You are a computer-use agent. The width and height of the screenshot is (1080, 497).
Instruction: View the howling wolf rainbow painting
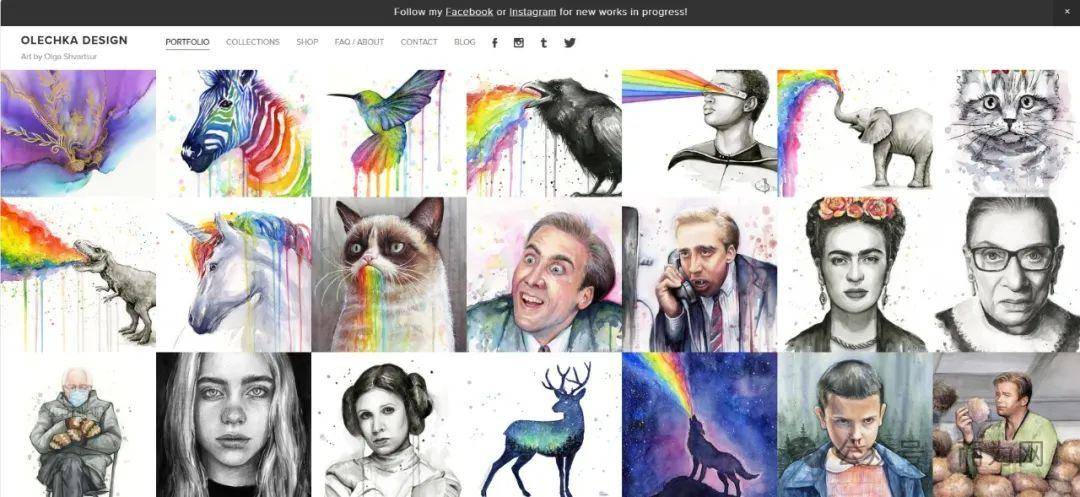coord(700,425)
